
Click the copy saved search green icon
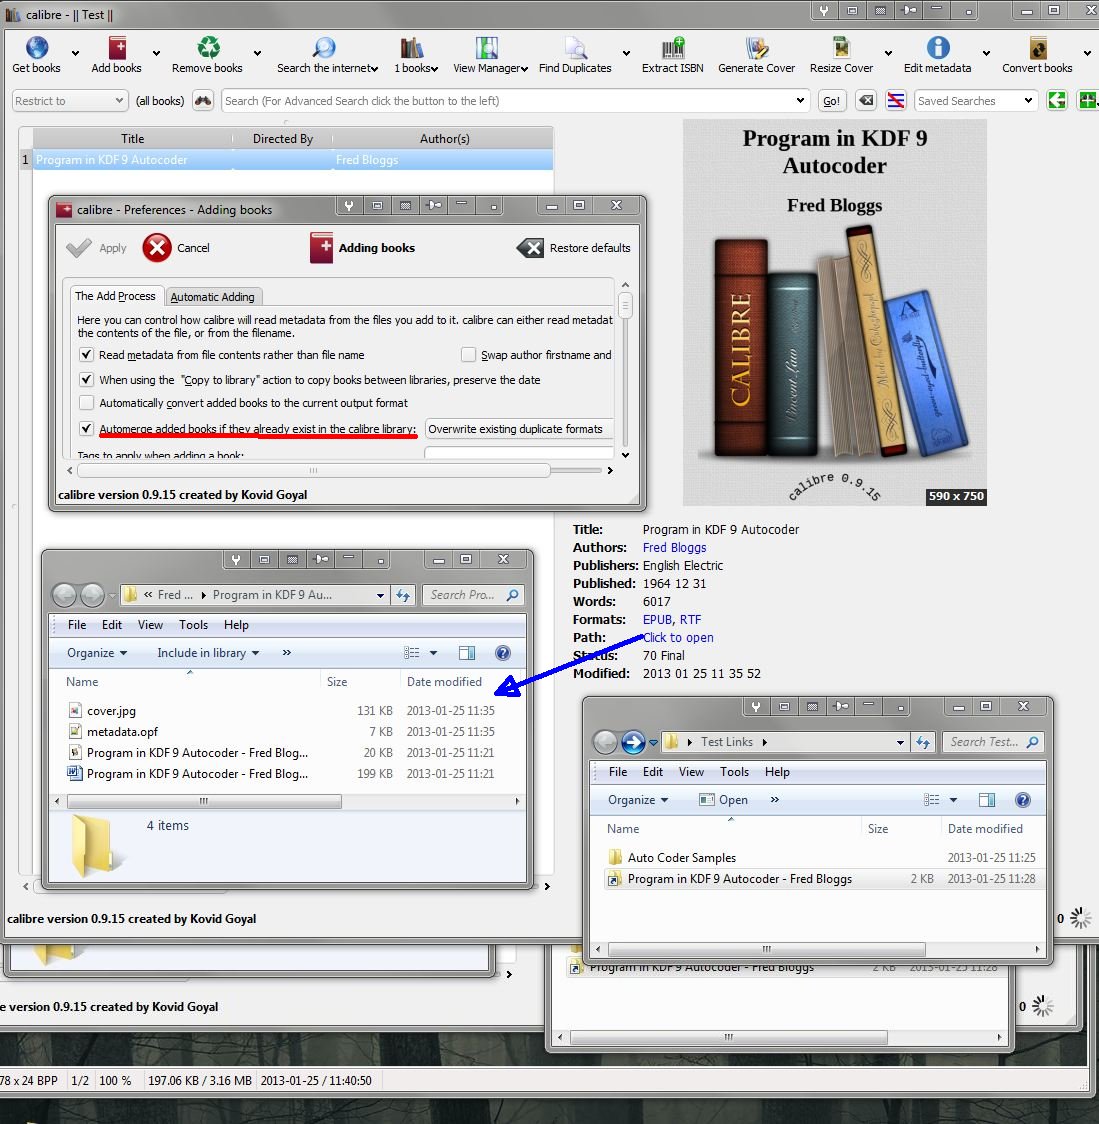[1057, 101]
